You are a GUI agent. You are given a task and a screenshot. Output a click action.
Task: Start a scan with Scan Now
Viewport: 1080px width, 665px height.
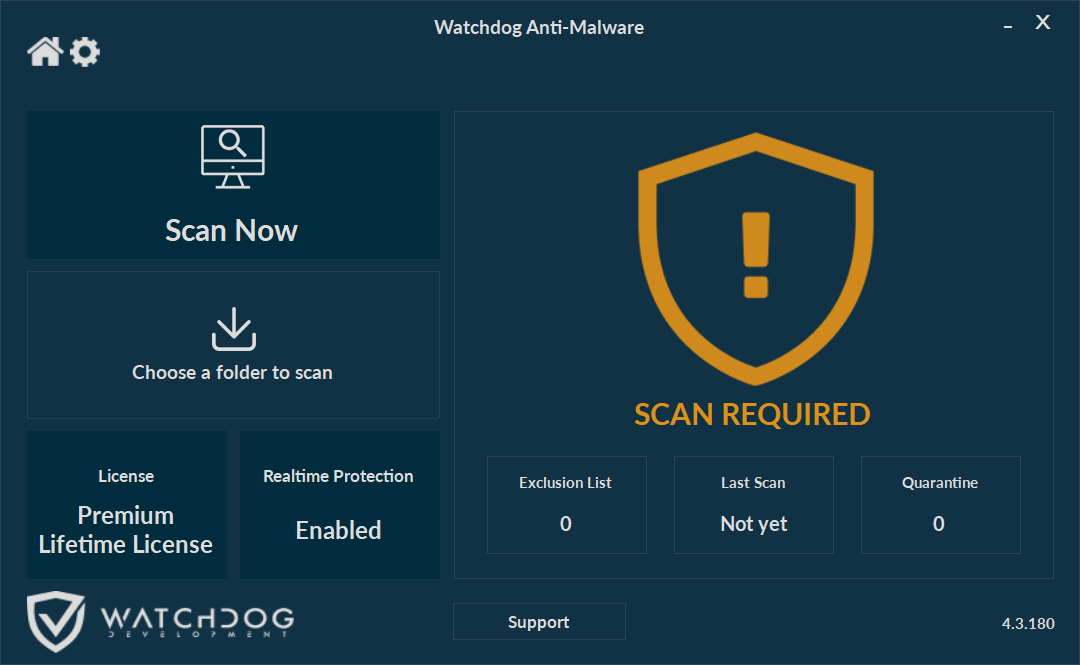pos(233,185)
